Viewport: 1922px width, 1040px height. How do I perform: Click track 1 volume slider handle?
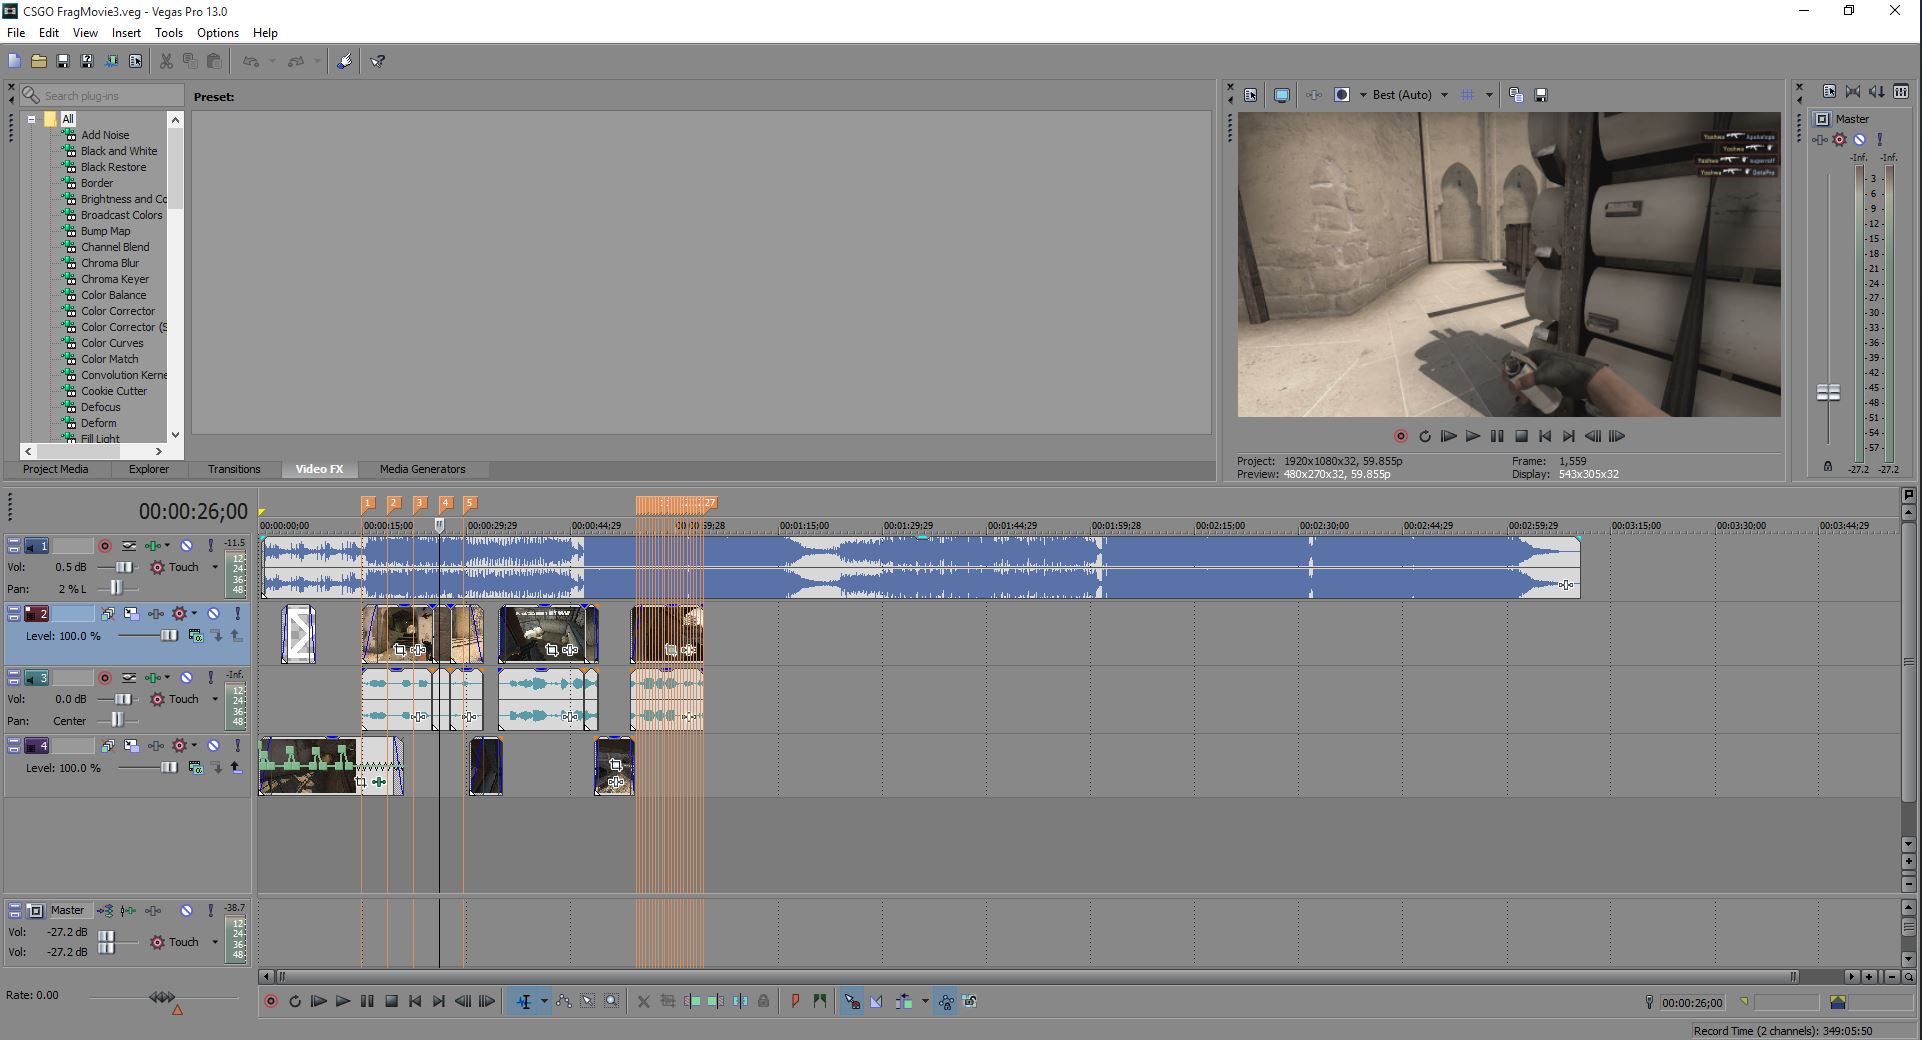123,567
